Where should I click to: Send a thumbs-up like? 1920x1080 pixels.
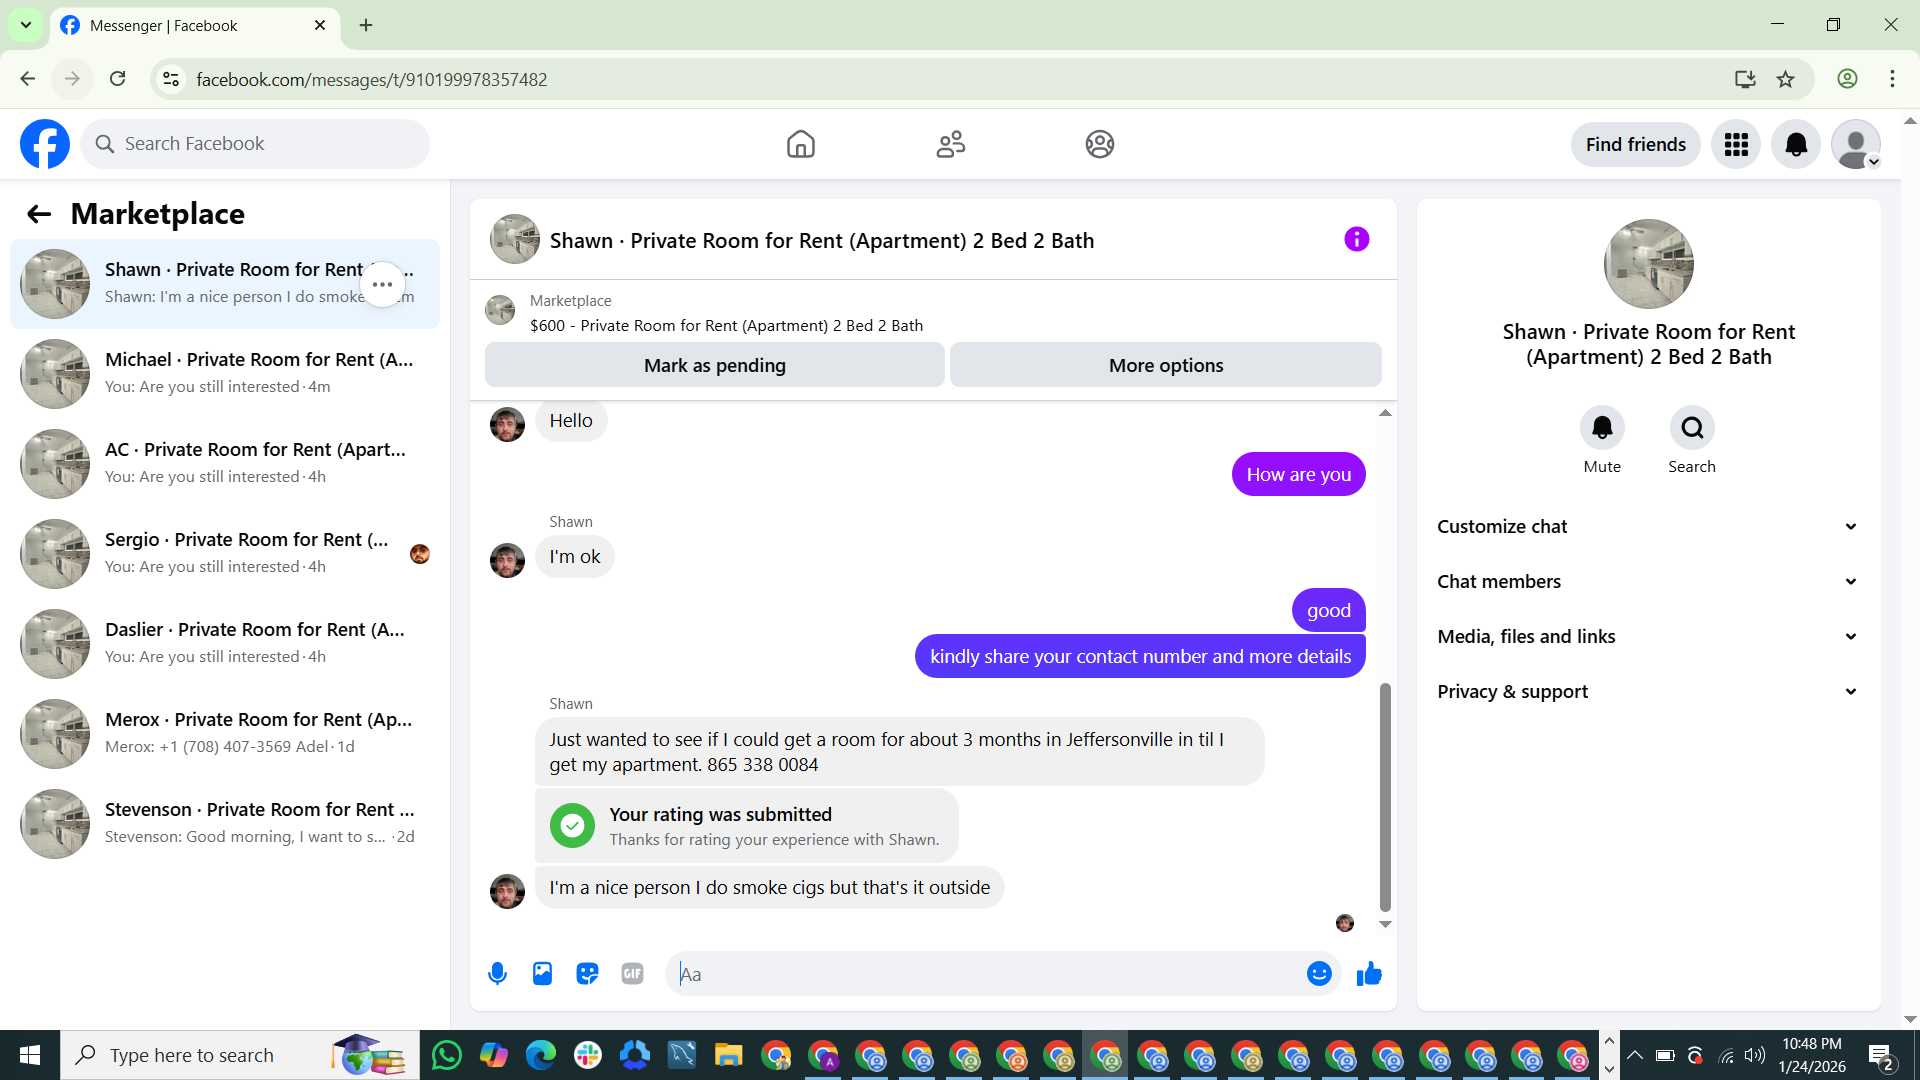coord(1369,973)
